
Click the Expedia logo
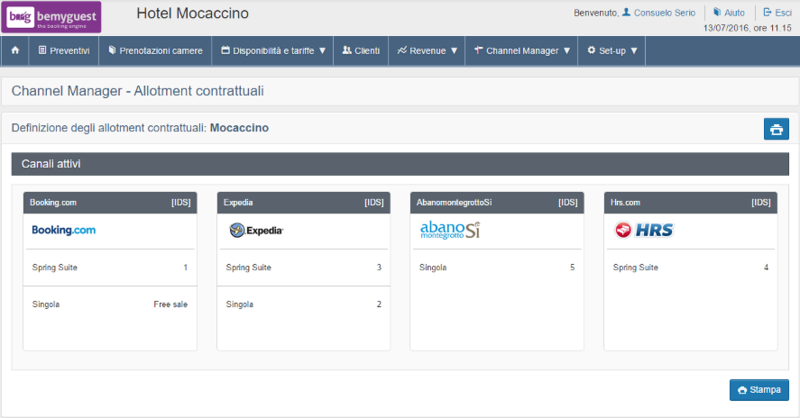tap(256, 230)
